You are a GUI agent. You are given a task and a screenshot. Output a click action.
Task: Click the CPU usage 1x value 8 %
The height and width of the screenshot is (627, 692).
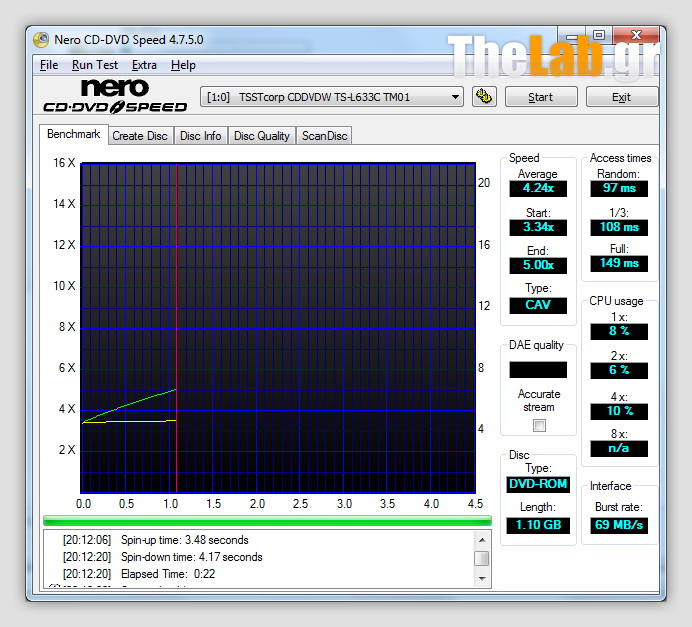pos(619,331)
